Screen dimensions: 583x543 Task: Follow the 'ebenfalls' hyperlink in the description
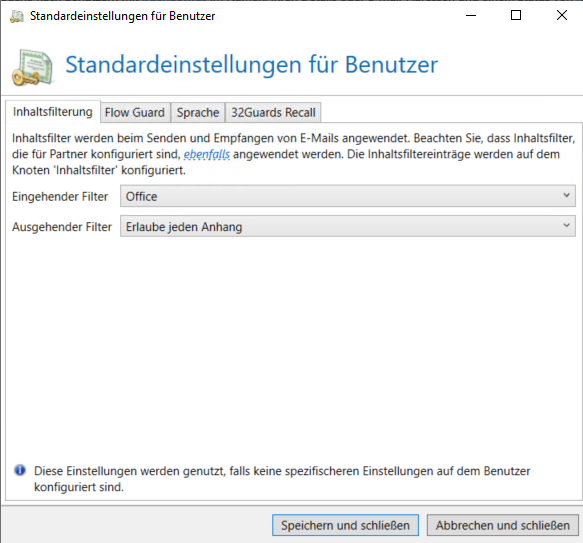207,154
